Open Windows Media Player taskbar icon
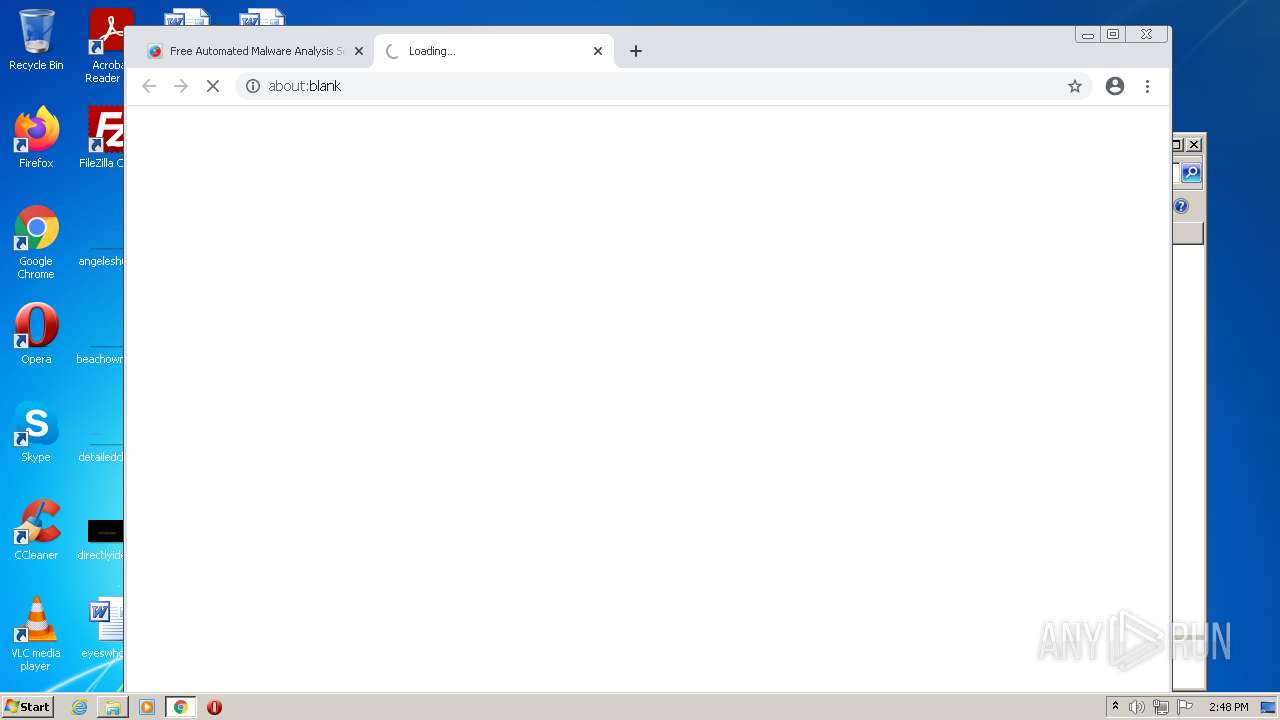This screenshot has height=720, width=1280. 147,707
